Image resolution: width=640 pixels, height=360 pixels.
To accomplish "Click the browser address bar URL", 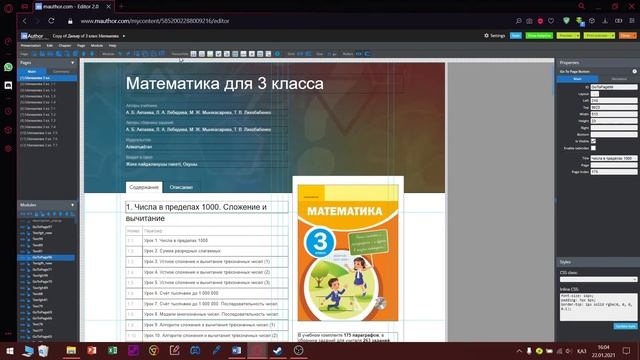I will [155, 21].
